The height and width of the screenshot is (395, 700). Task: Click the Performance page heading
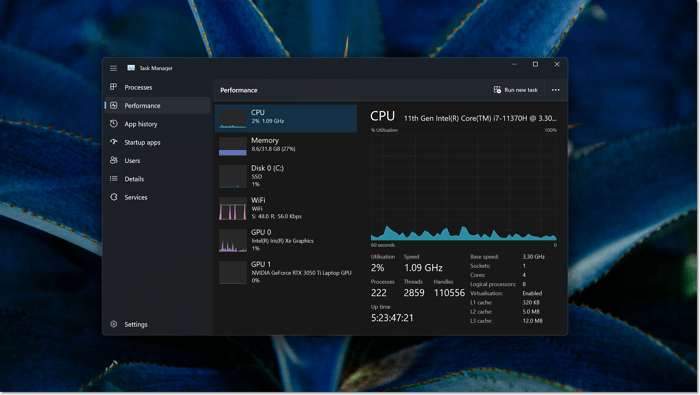[x=238, y=90]
